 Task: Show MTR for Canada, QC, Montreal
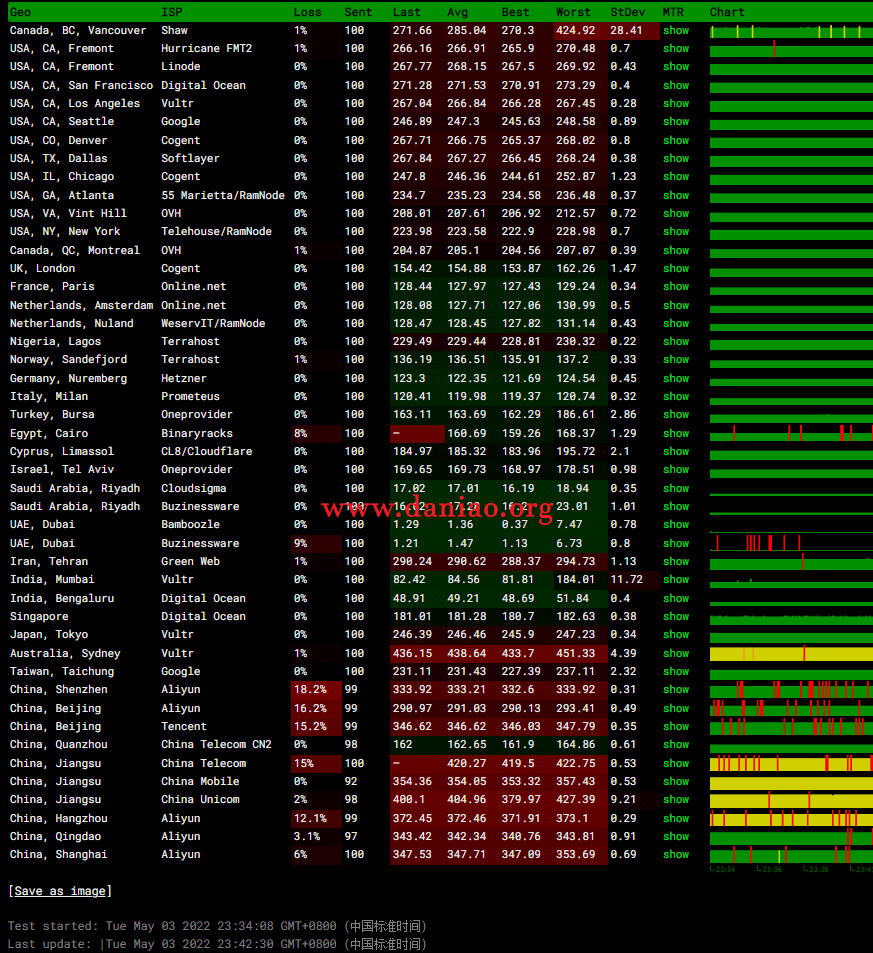[676, 250]
